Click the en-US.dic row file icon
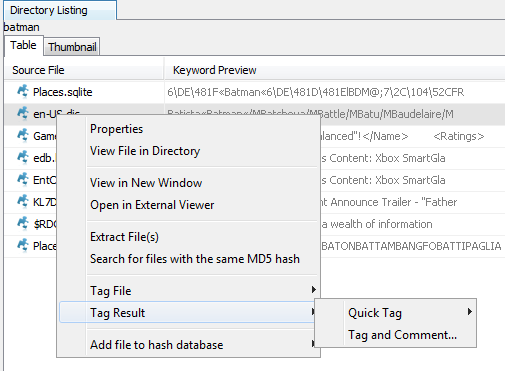505x371 pixels. coord(23,113)
